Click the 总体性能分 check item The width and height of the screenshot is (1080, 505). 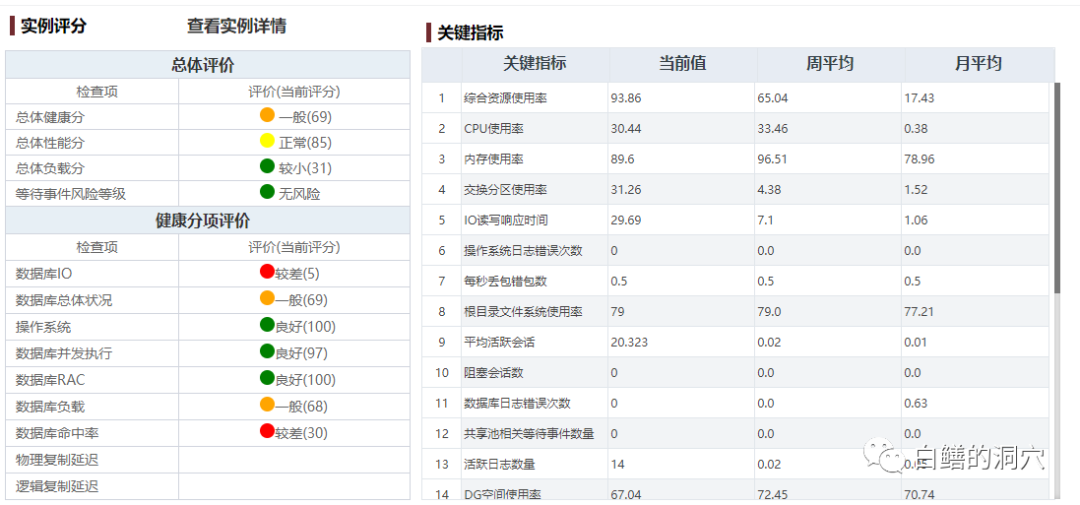point(50,143)
